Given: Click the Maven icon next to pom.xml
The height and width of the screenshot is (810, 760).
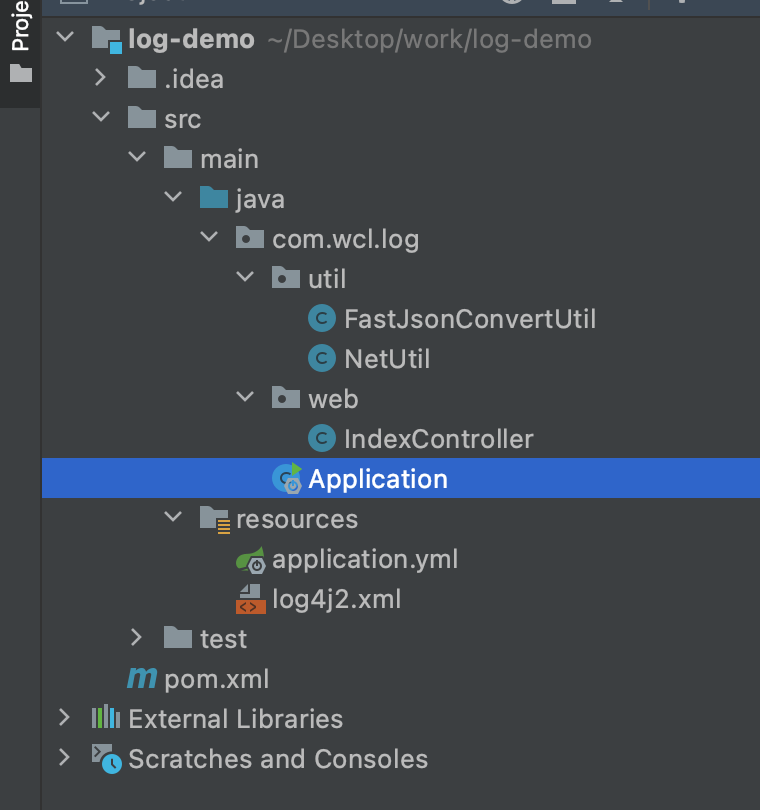Looking at the screenshot, I should 142,678.
